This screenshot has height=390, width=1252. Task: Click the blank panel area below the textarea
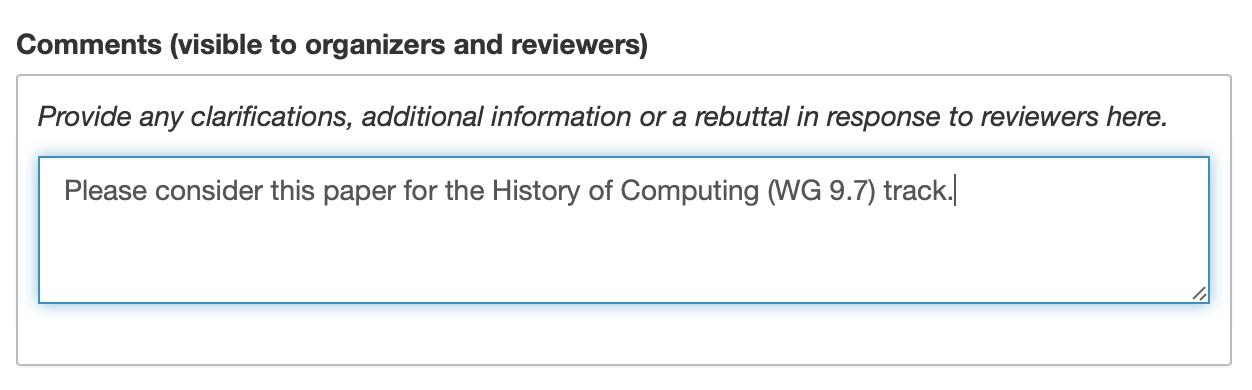coord(624,334)
